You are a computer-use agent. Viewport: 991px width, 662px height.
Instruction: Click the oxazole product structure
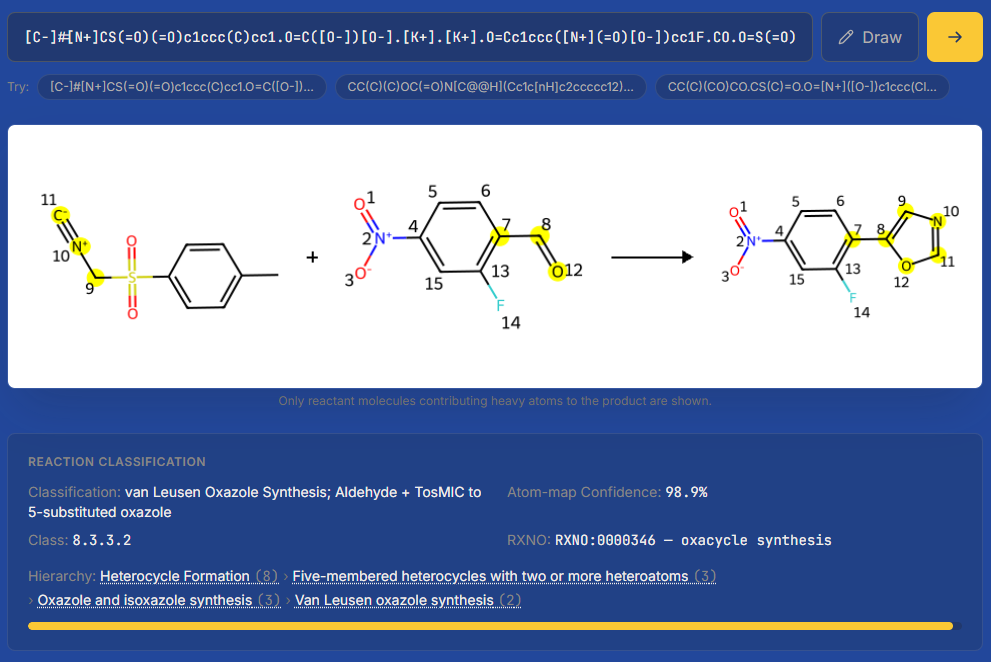pyautogui.click(x=841, y=258)
